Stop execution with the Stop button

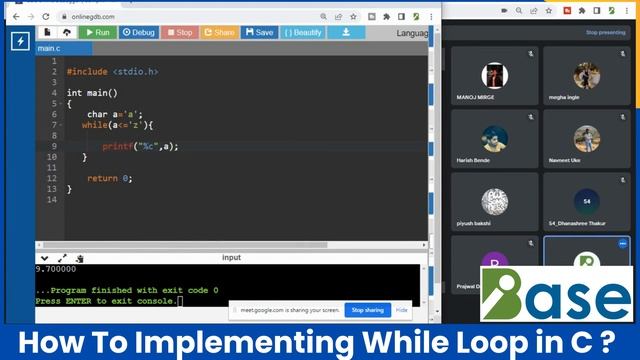[180, 32]
